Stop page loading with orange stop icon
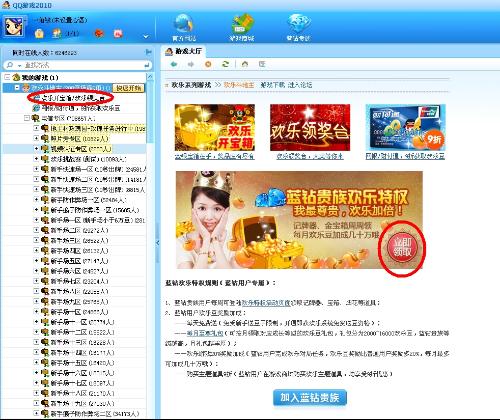Viewport: 500px width, 420px height. (x=208, y=64)
